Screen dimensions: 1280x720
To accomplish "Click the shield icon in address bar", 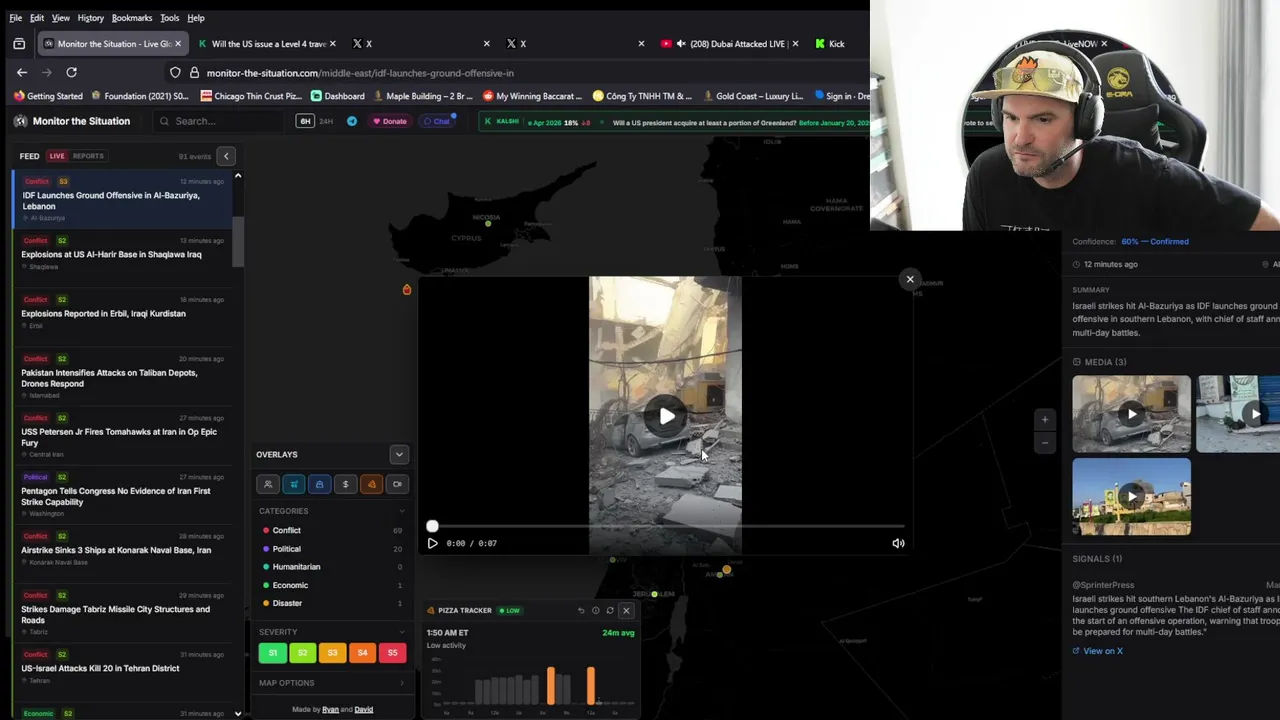I will tap(175, 72).
